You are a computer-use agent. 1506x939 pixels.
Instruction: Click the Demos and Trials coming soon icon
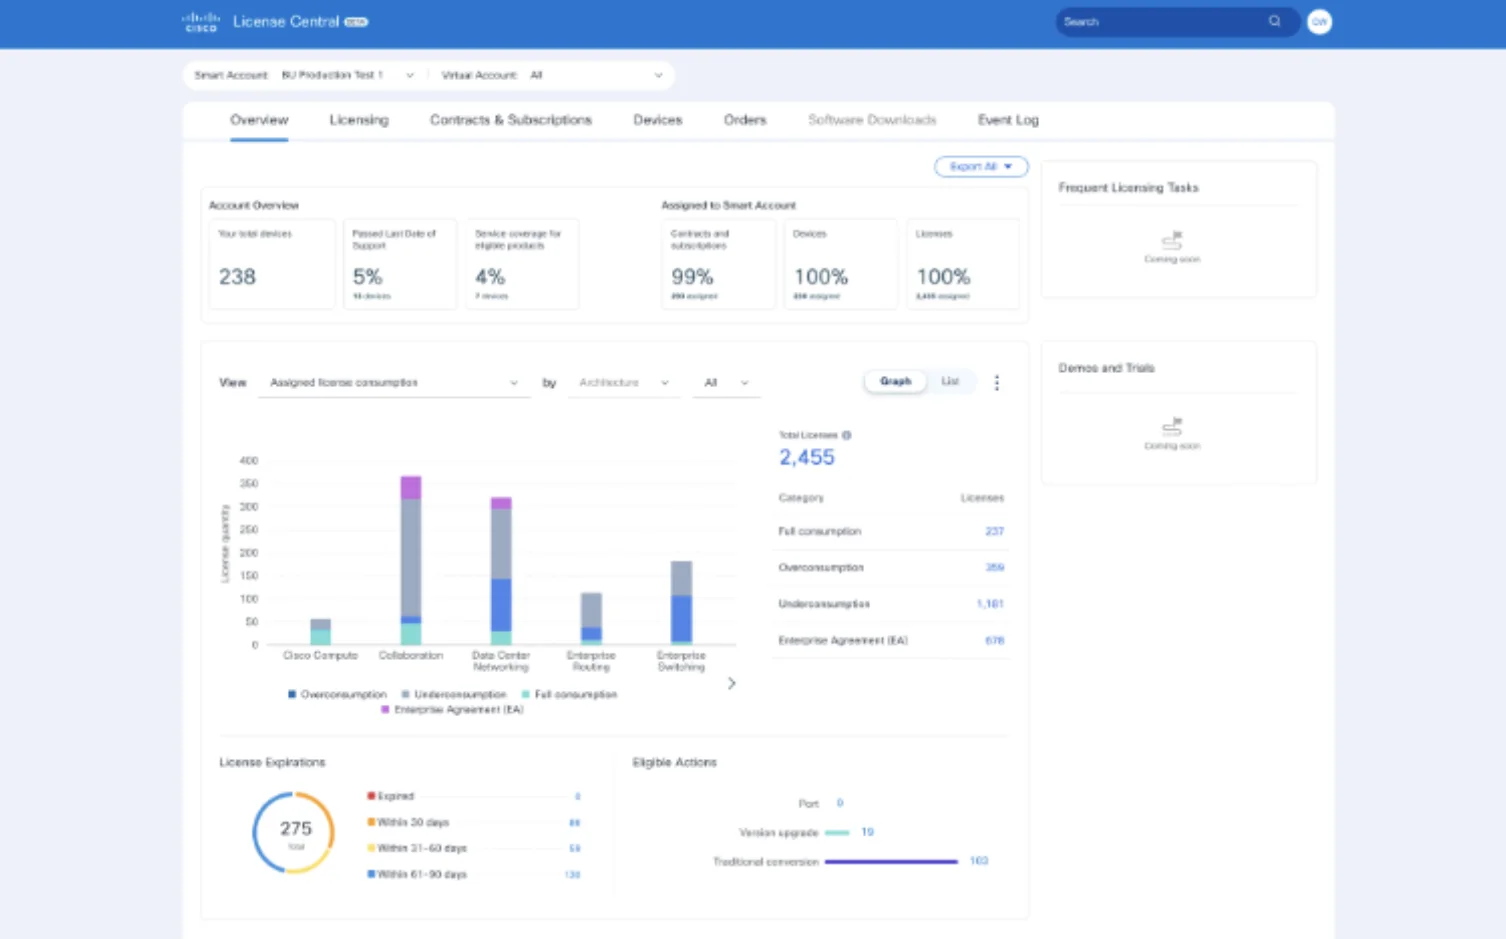click(1172, 426)
